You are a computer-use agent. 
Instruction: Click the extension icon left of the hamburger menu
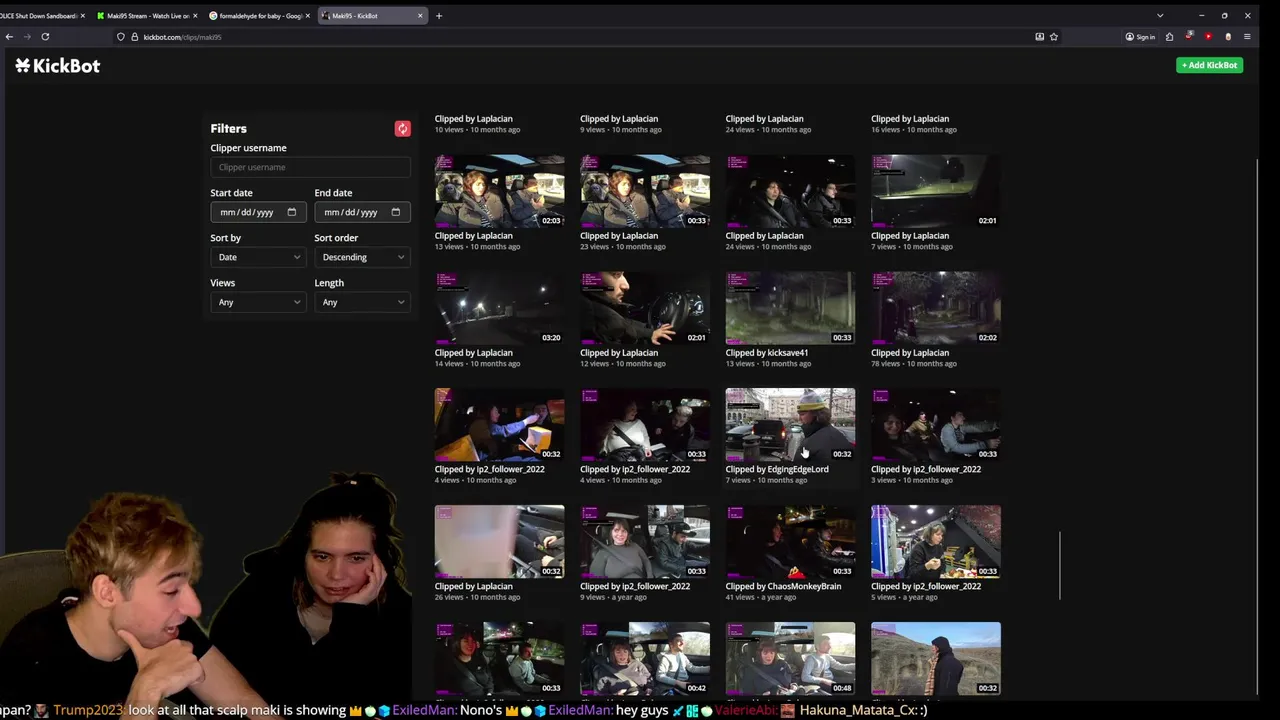(x=1228, y=37)
